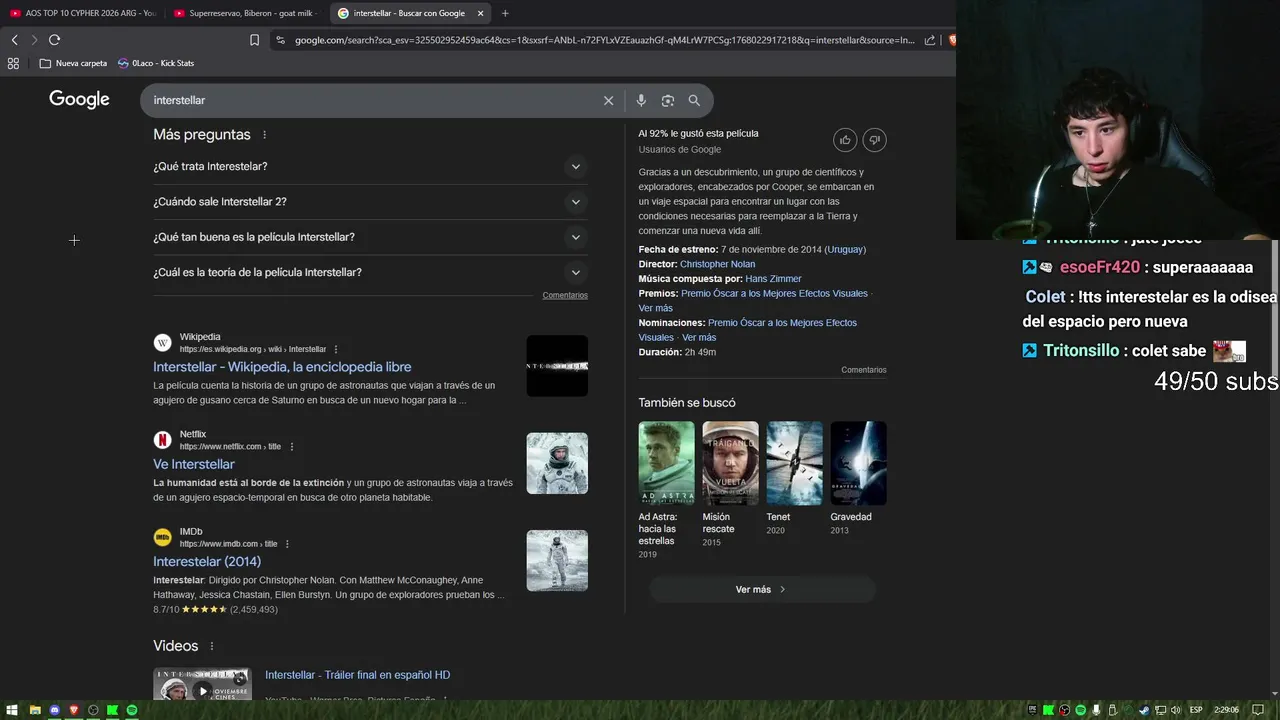Go to Google homepage via logo
1280x720 pixels.
click(79, 99)
